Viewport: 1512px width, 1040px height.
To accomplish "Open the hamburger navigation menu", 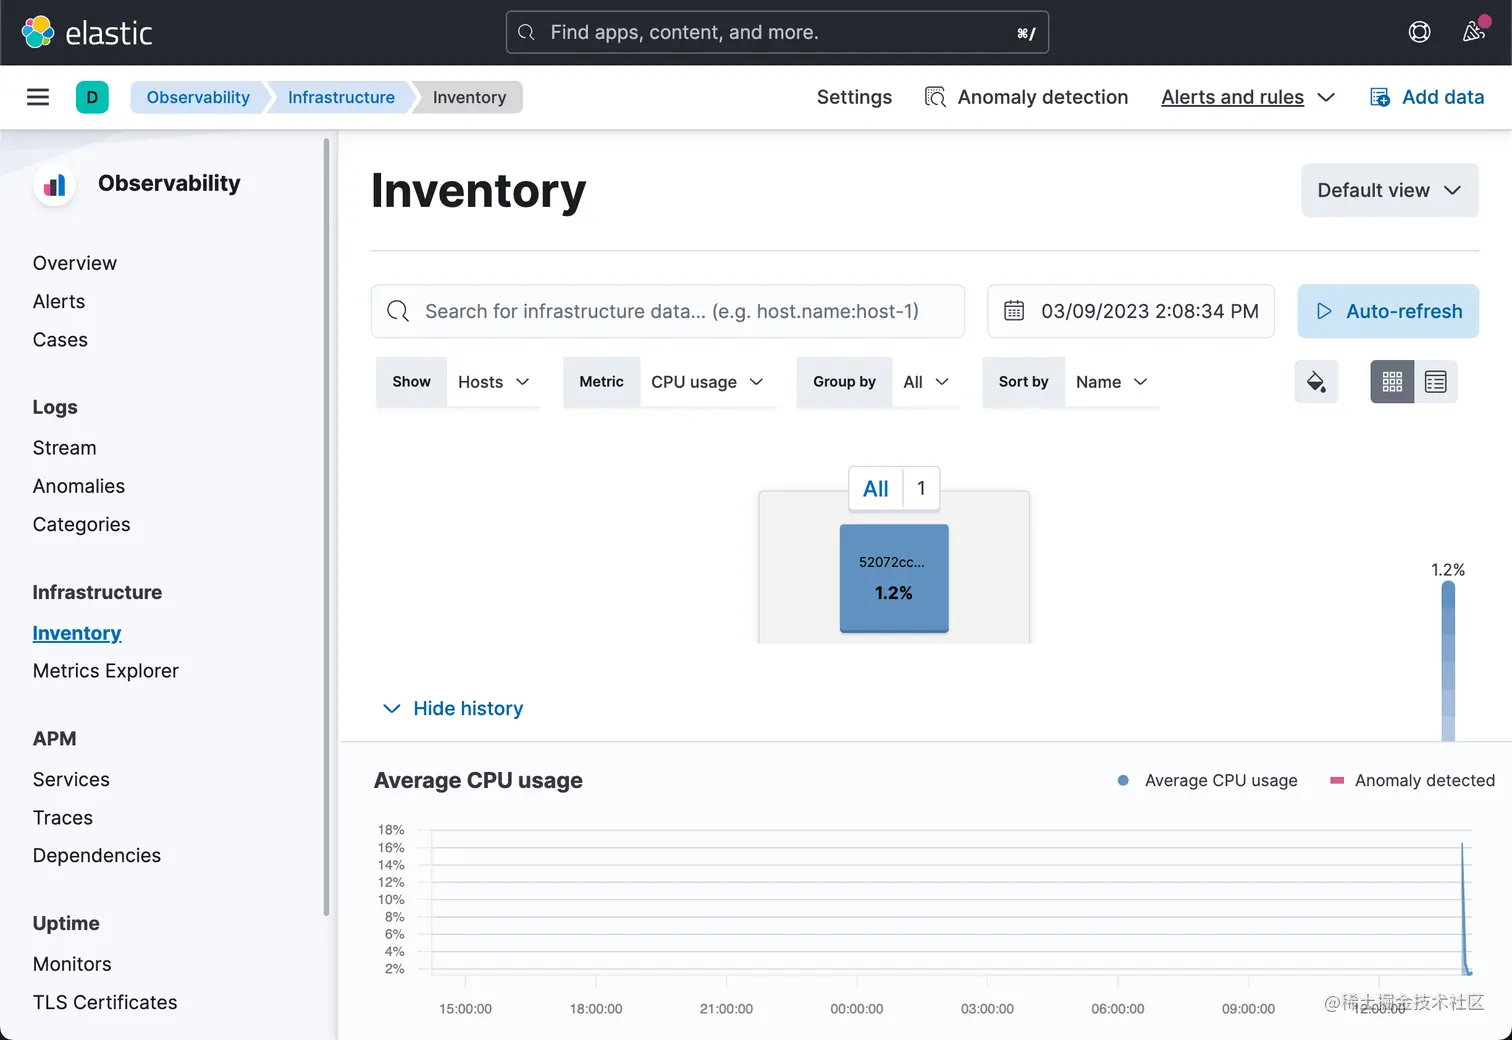I will tap(38, 97).
